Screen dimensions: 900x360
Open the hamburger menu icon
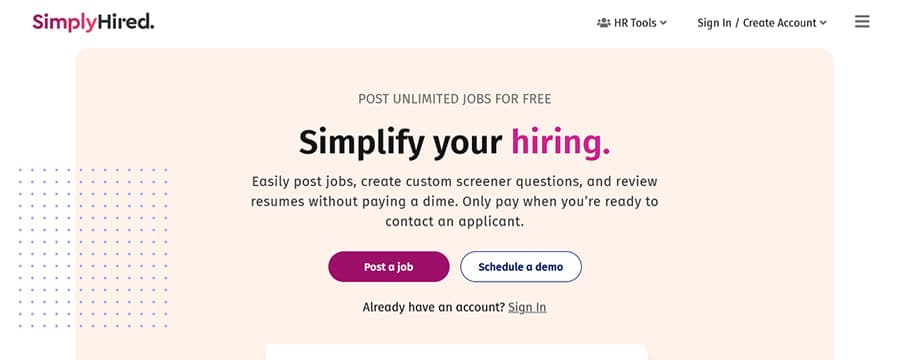(862, 22)
